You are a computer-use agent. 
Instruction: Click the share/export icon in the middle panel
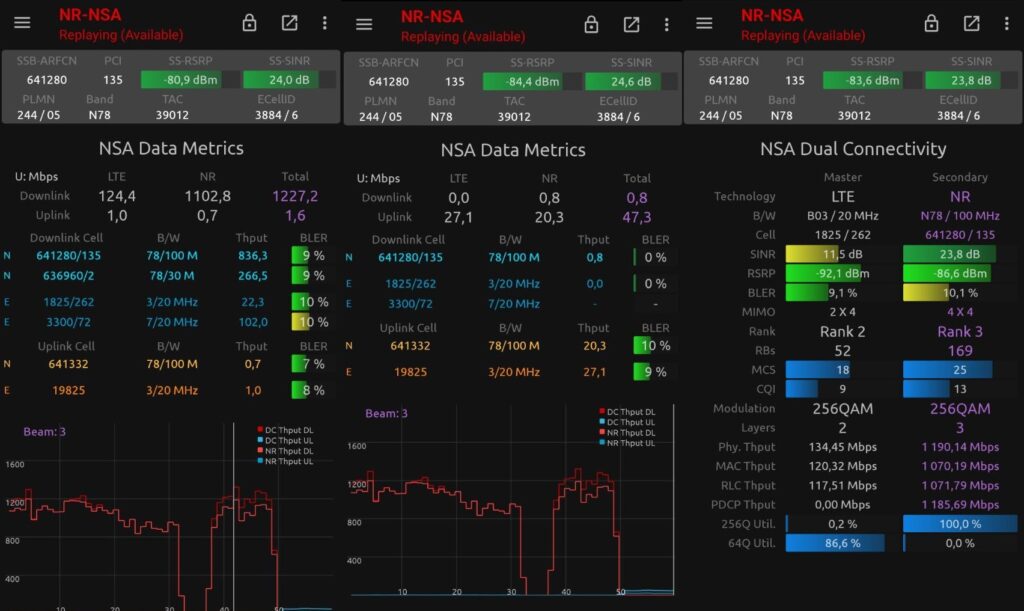point(631,25)
